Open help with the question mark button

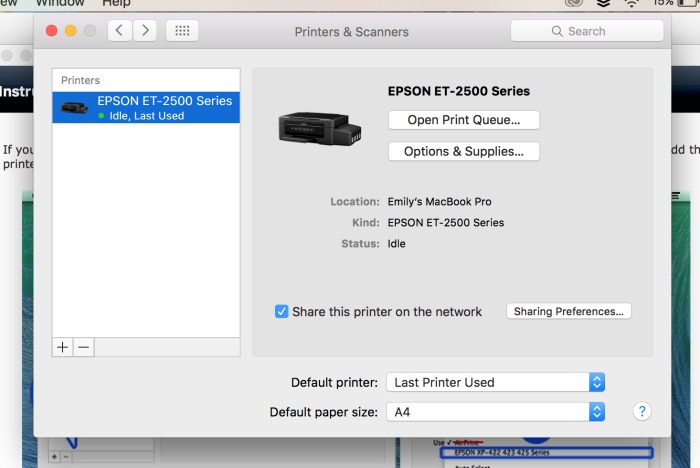point(642,411)
